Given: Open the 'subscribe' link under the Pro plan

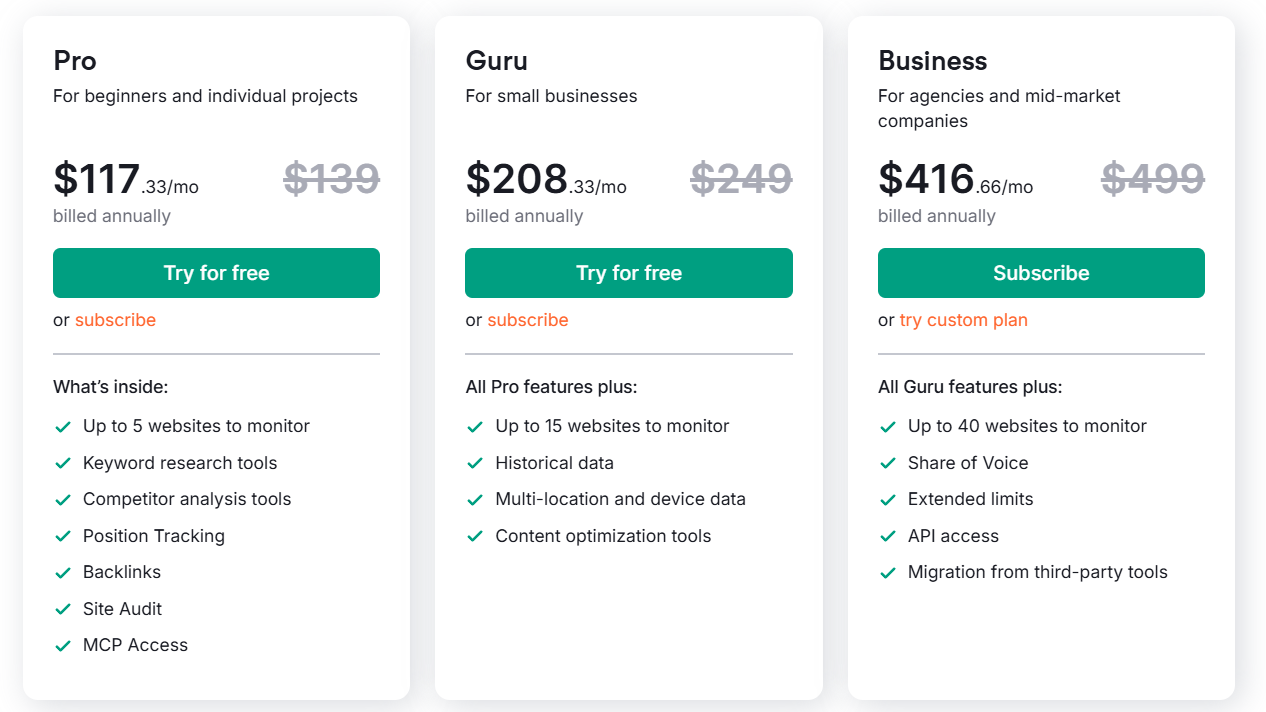Looking at the screenshot, I should (x=115, y=319).
